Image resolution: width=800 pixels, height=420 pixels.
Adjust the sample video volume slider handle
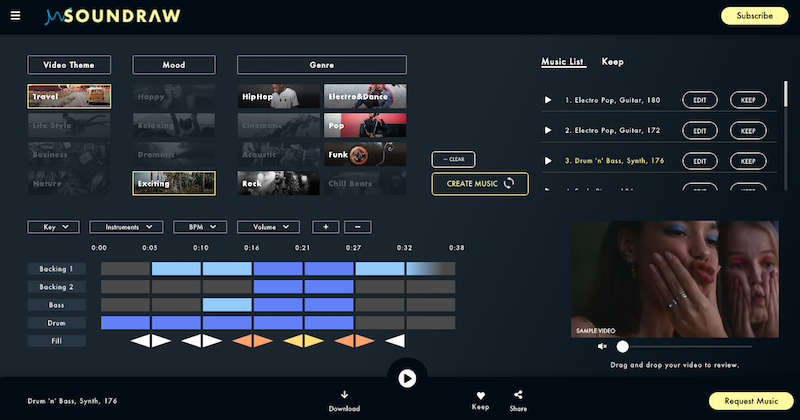tap(622, 347)
